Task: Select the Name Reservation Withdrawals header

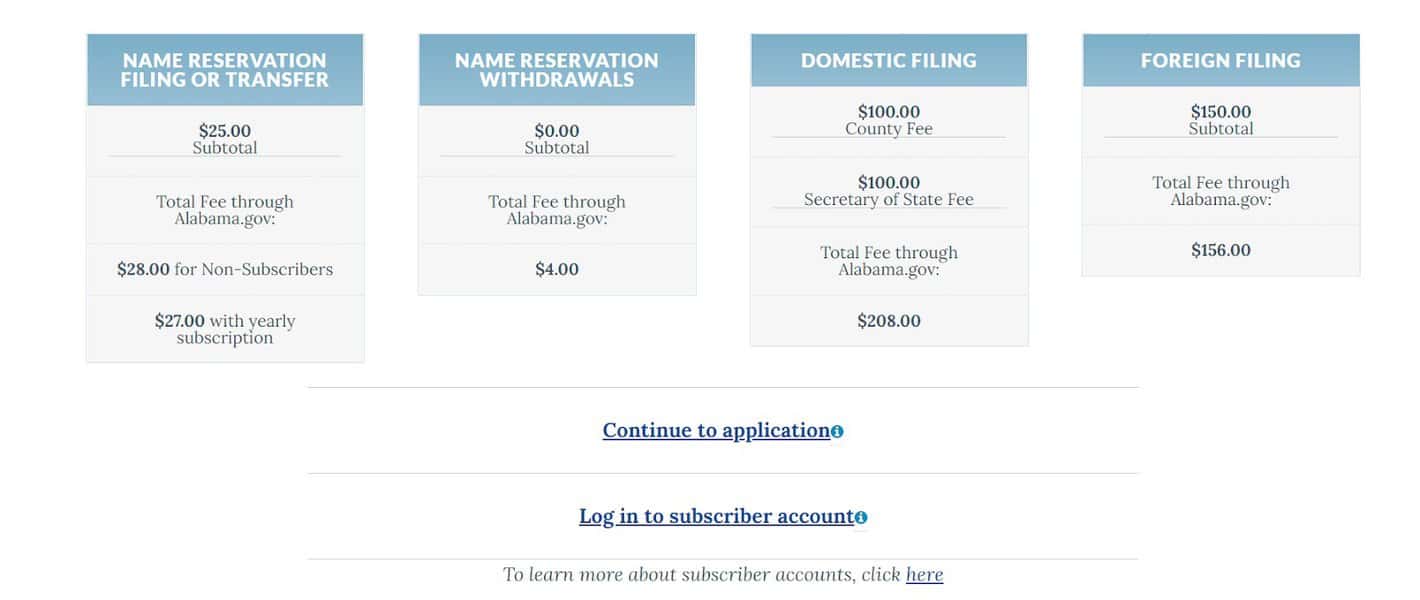Action: (557, 70)
